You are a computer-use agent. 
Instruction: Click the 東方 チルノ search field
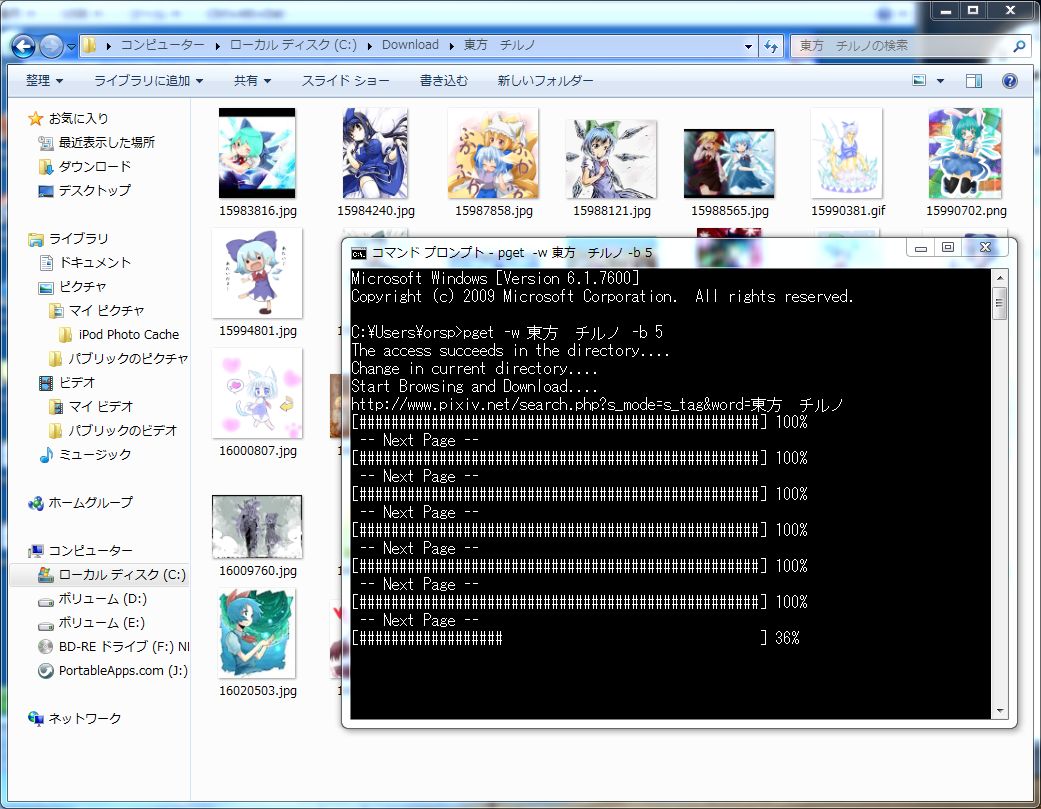tap(902, 46)
